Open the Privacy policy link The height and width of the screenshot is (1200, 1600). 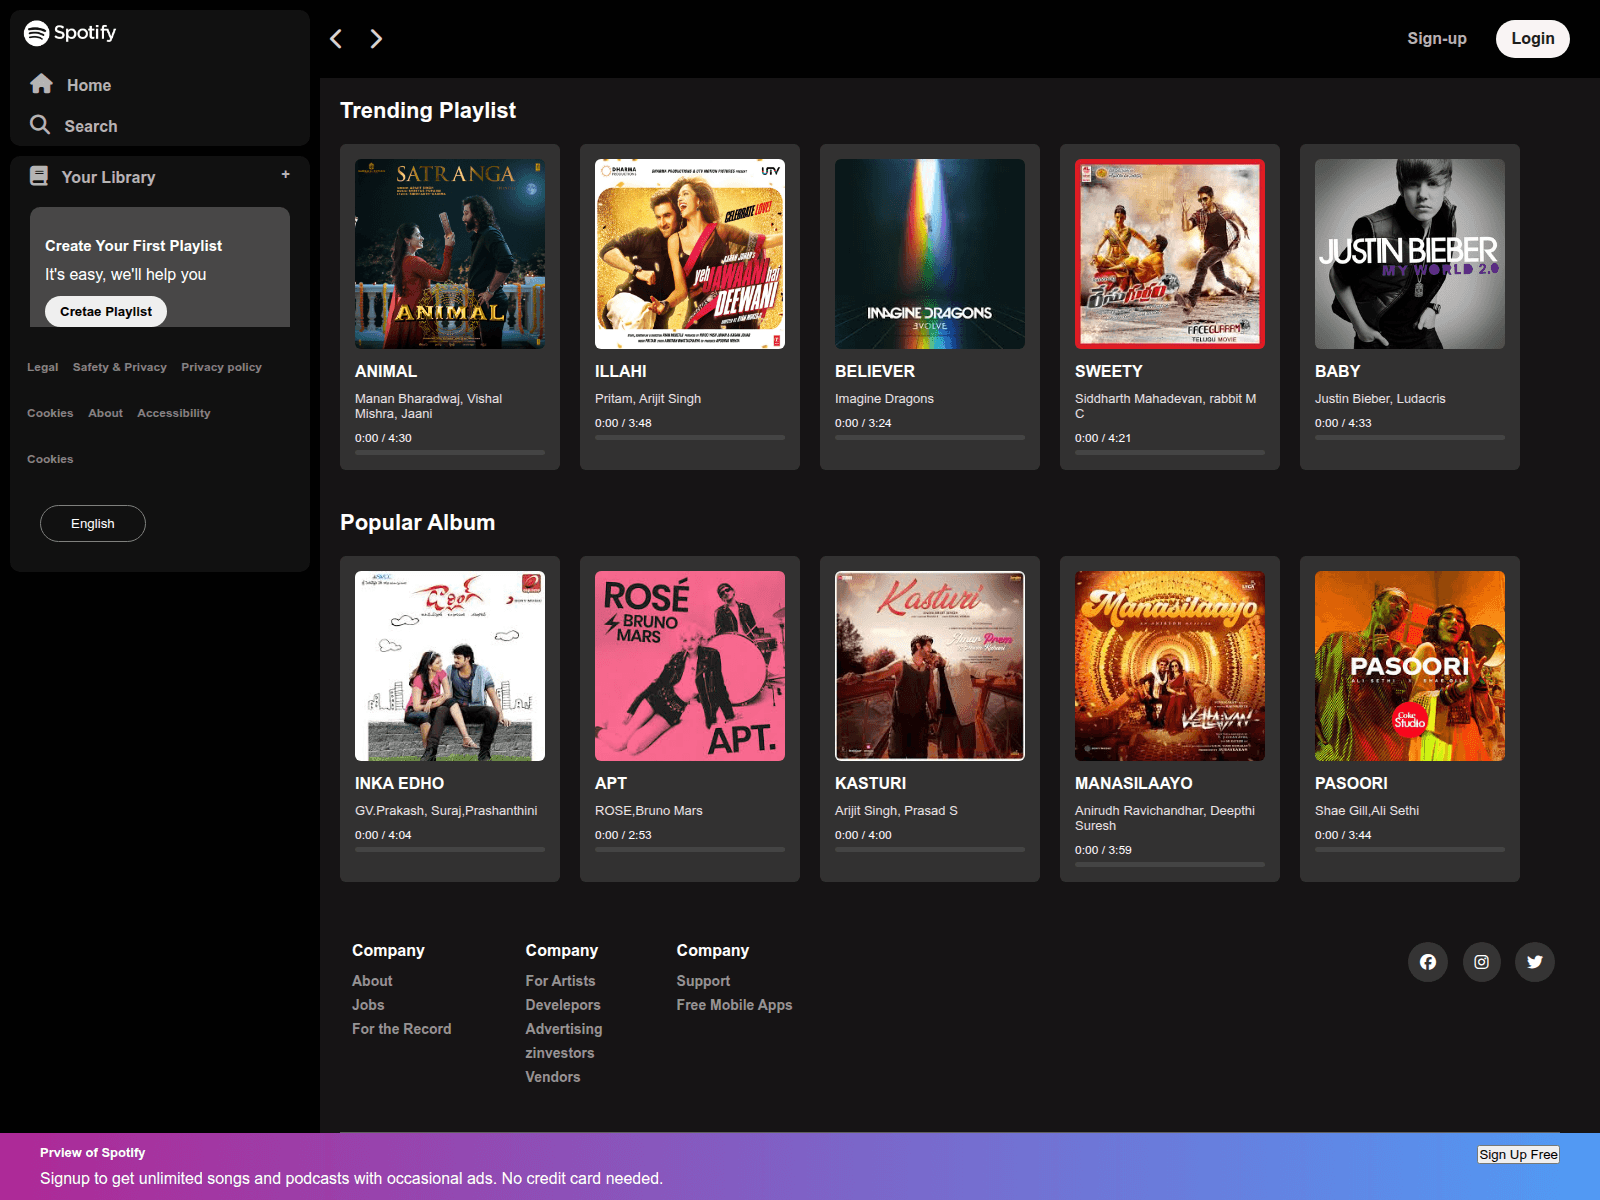[x=221, y=367]
